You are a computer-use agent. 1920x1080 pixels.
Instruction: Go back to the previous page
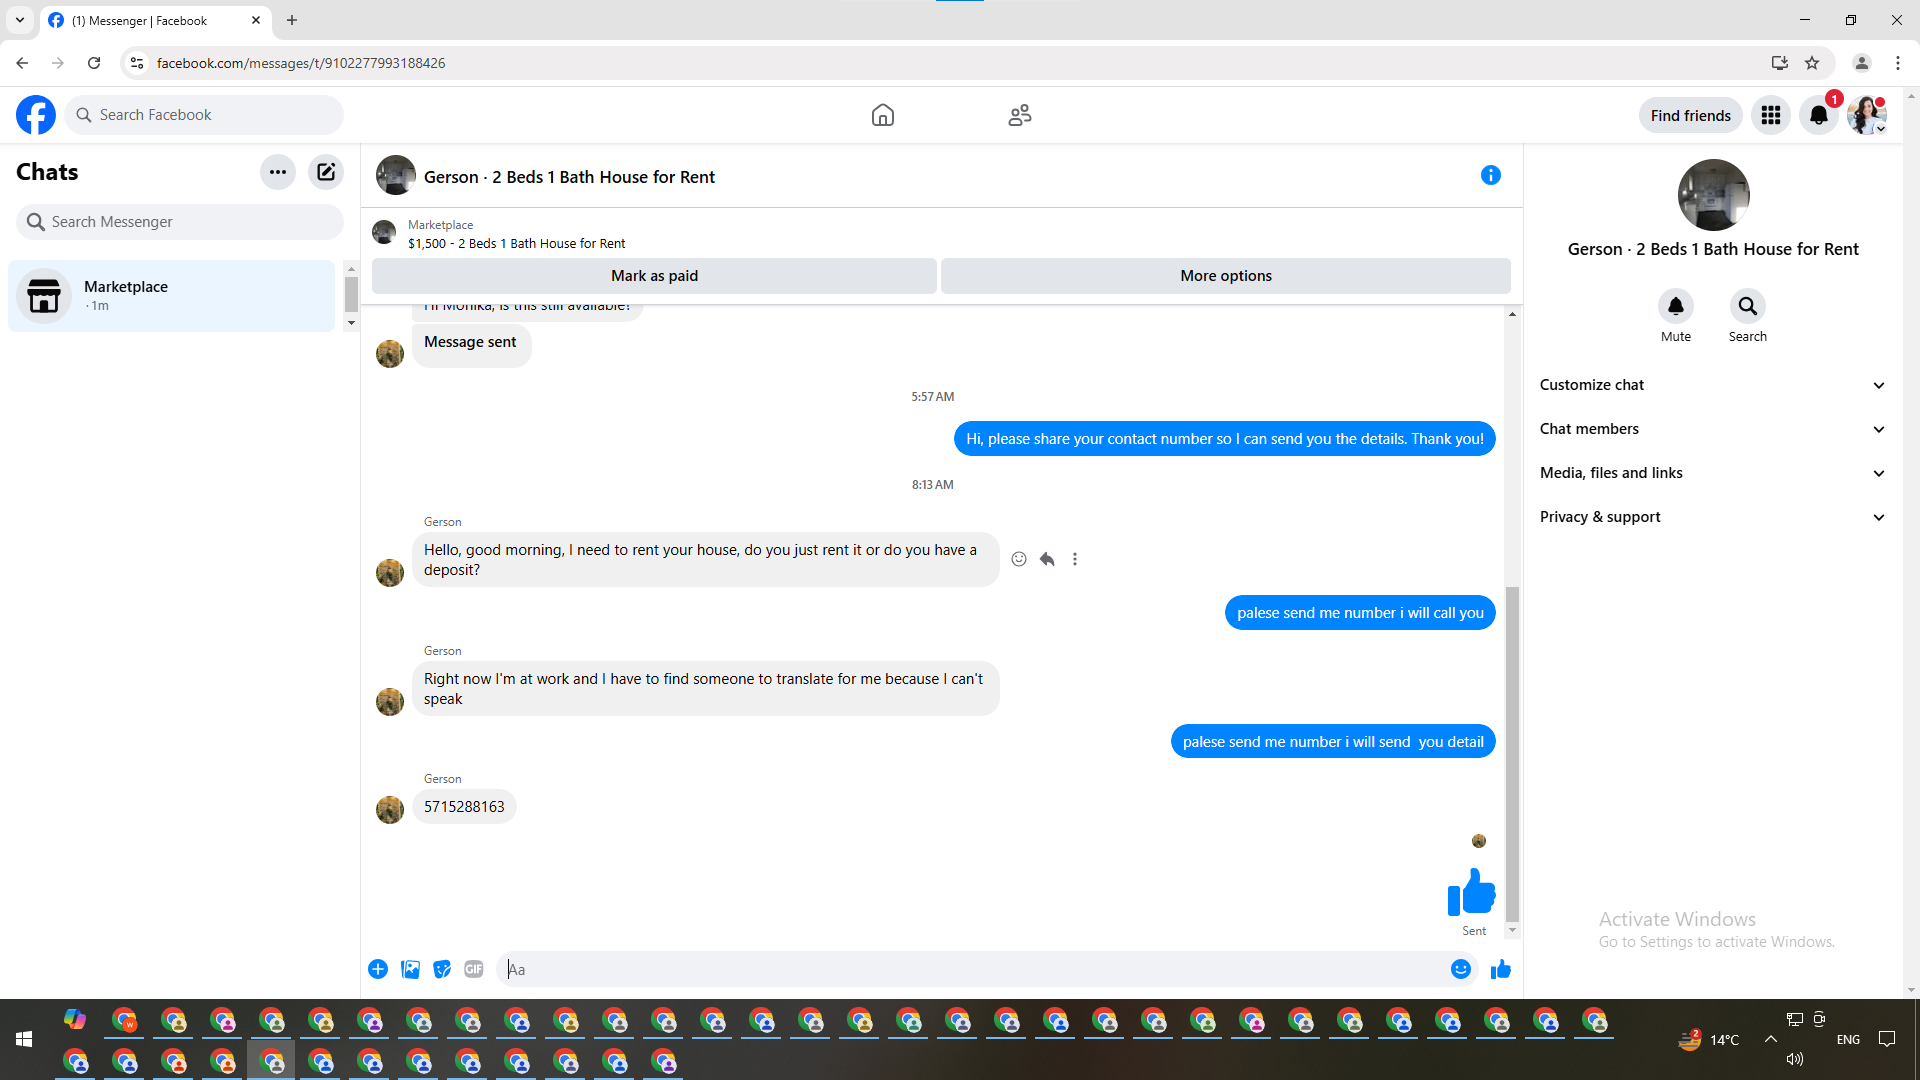22,63
